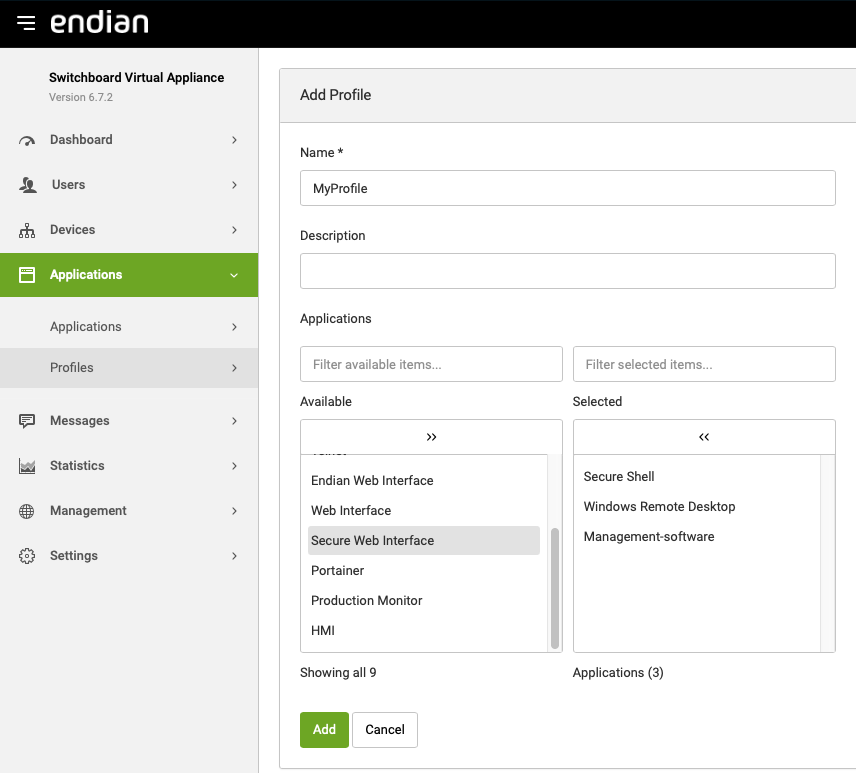This screenshot has height=773, width=856.
Task: Expand the Settings chevron arrow
Action: coord(234,556)
